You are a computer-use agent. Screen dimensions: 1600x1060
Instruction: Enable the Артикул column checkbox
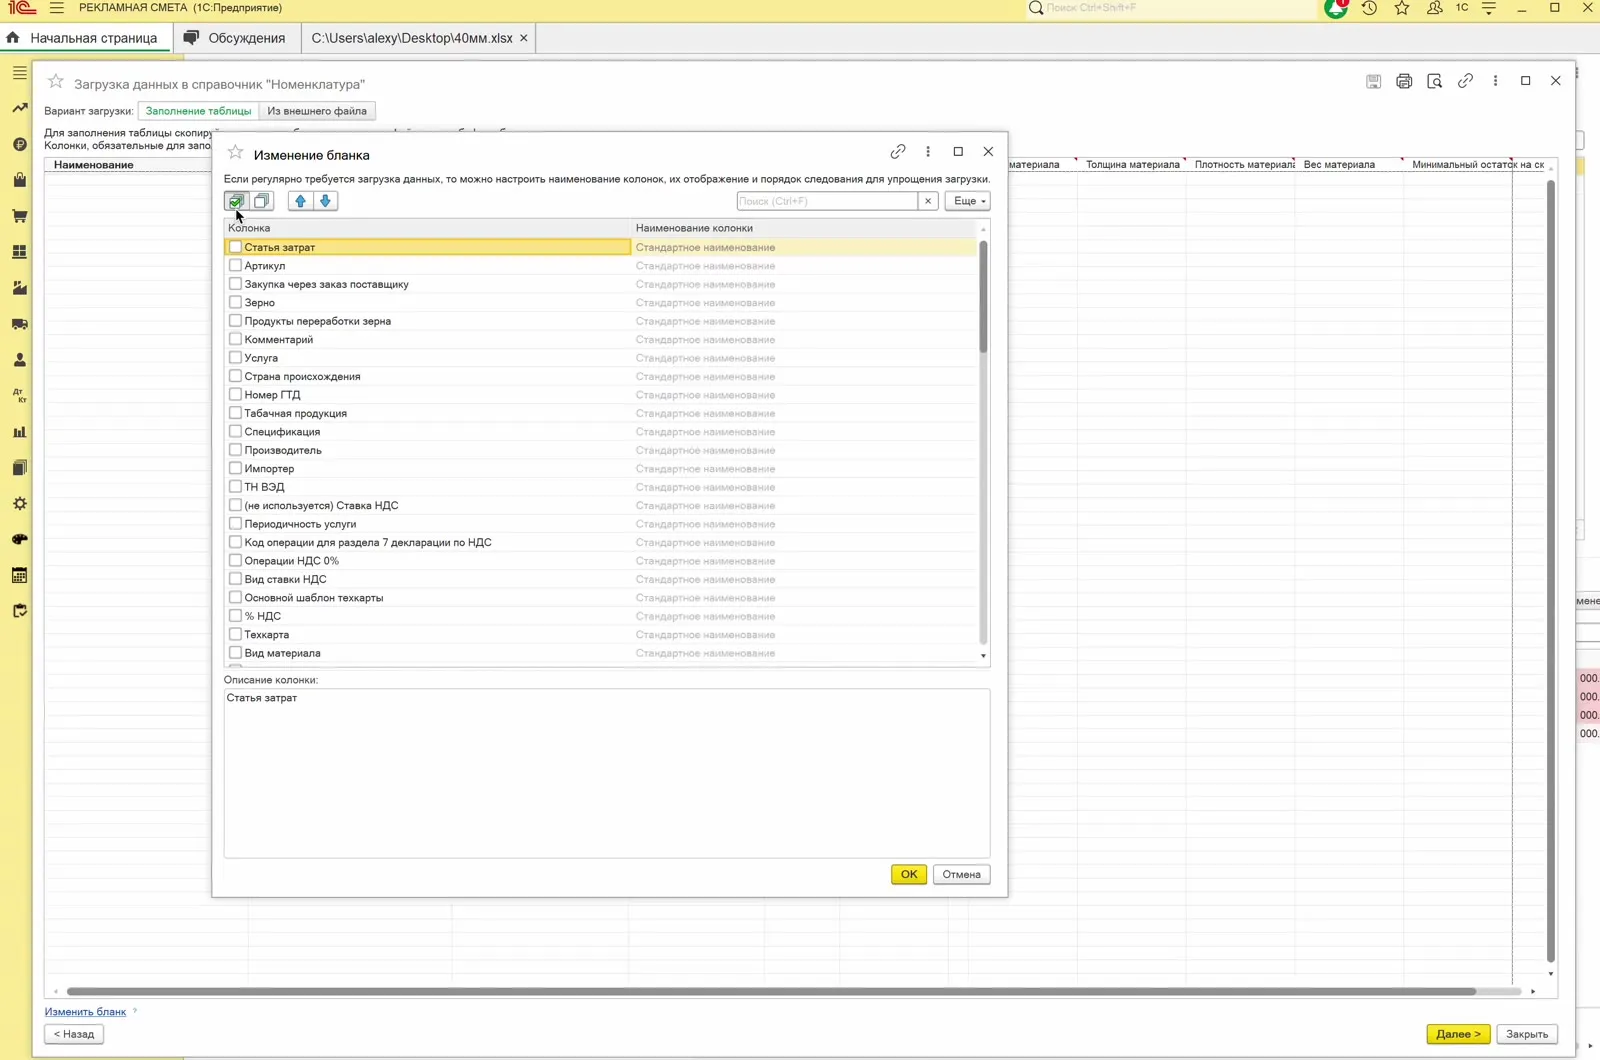[x=235, y=266]
